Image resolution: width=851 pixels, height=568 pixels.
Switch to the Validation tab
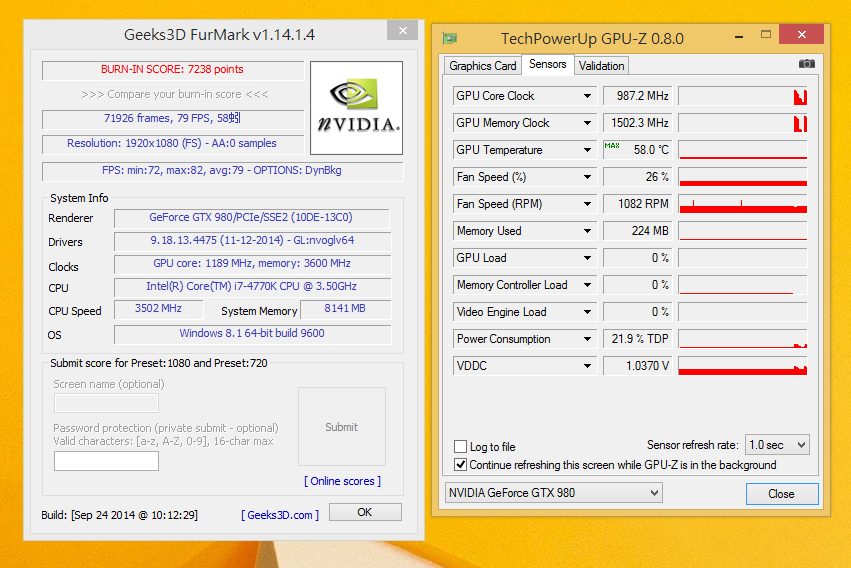pos(601,66)
